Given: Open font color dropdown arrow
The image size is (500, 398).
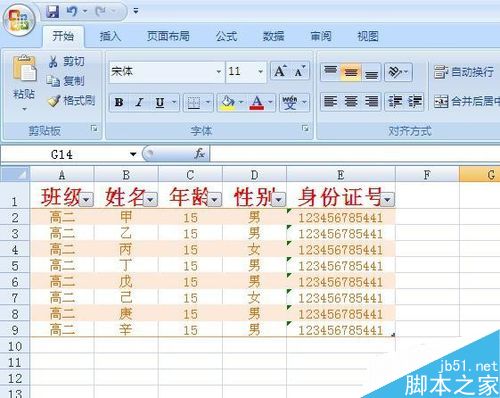Looking at the screenshot, I should pos(270,102).
